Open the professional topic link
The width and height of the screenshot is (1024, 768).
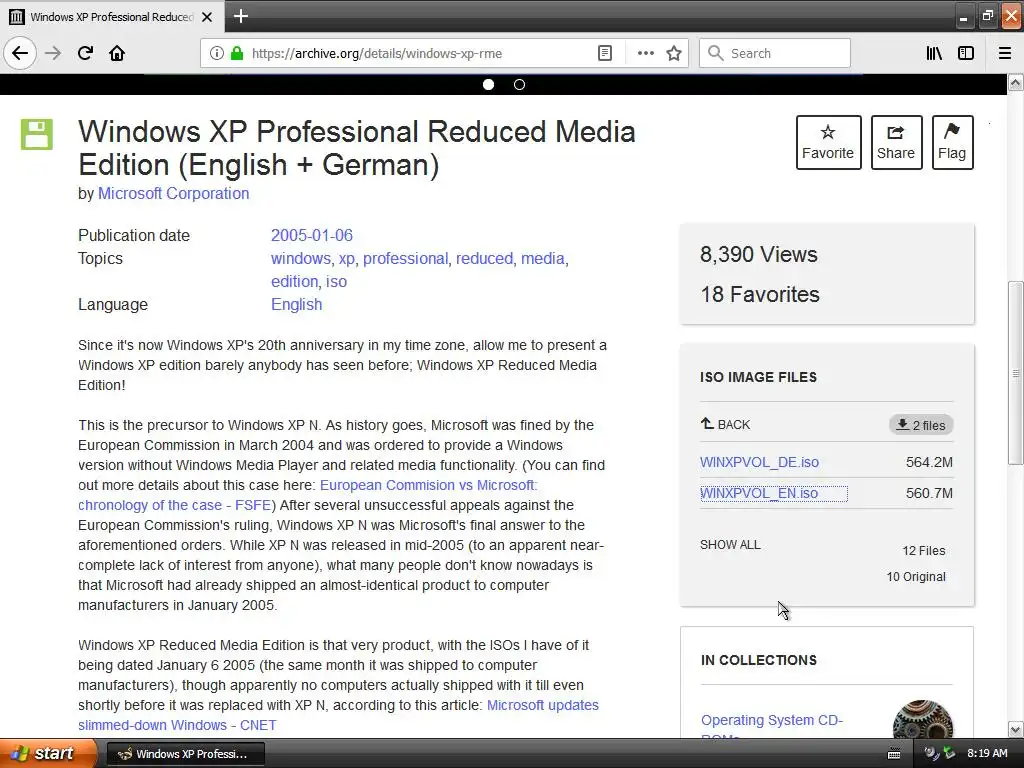click(406, 259)
